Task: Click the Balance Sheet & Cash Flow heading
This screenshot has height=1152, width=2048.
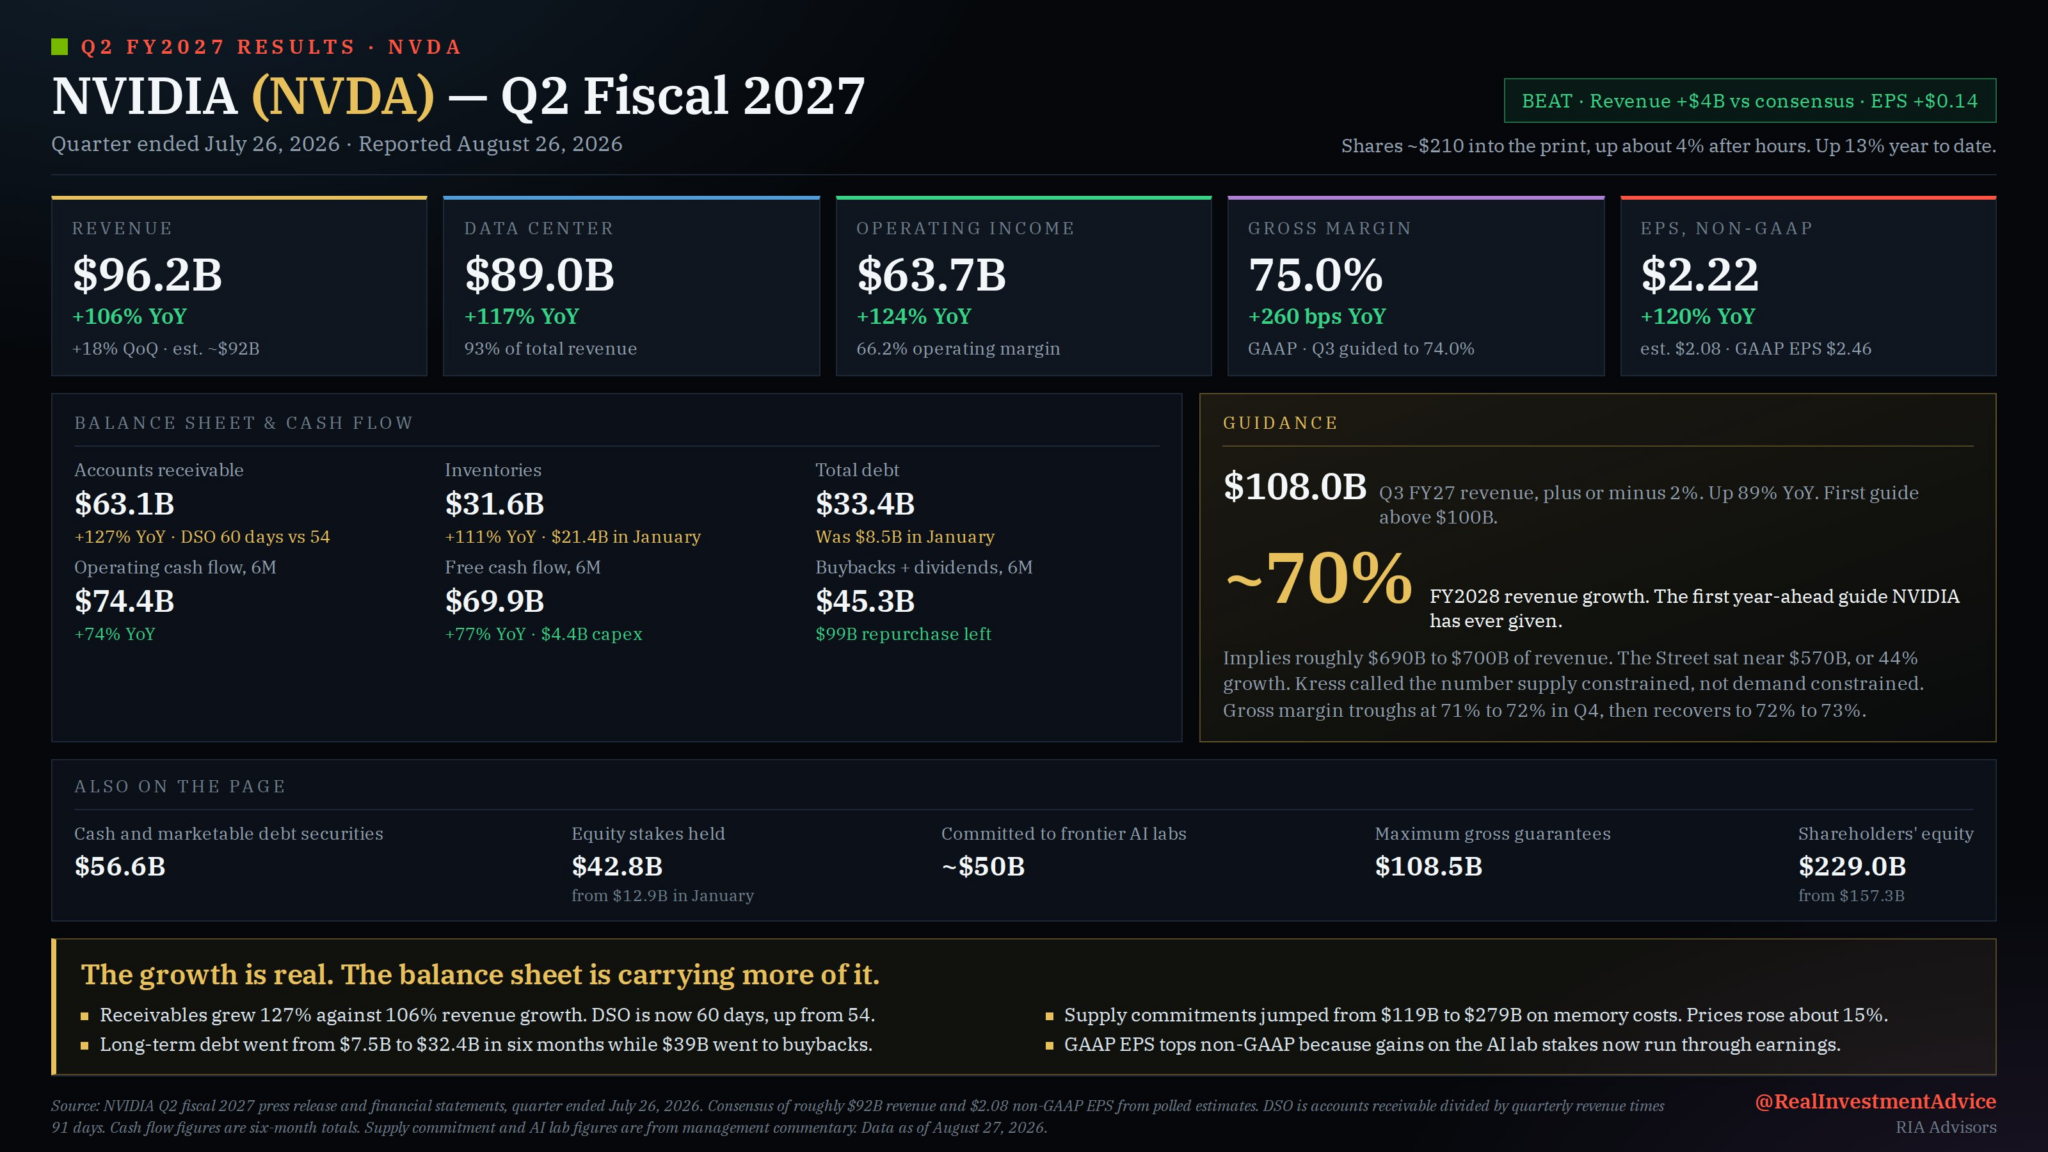Action: tap(243, 423)
